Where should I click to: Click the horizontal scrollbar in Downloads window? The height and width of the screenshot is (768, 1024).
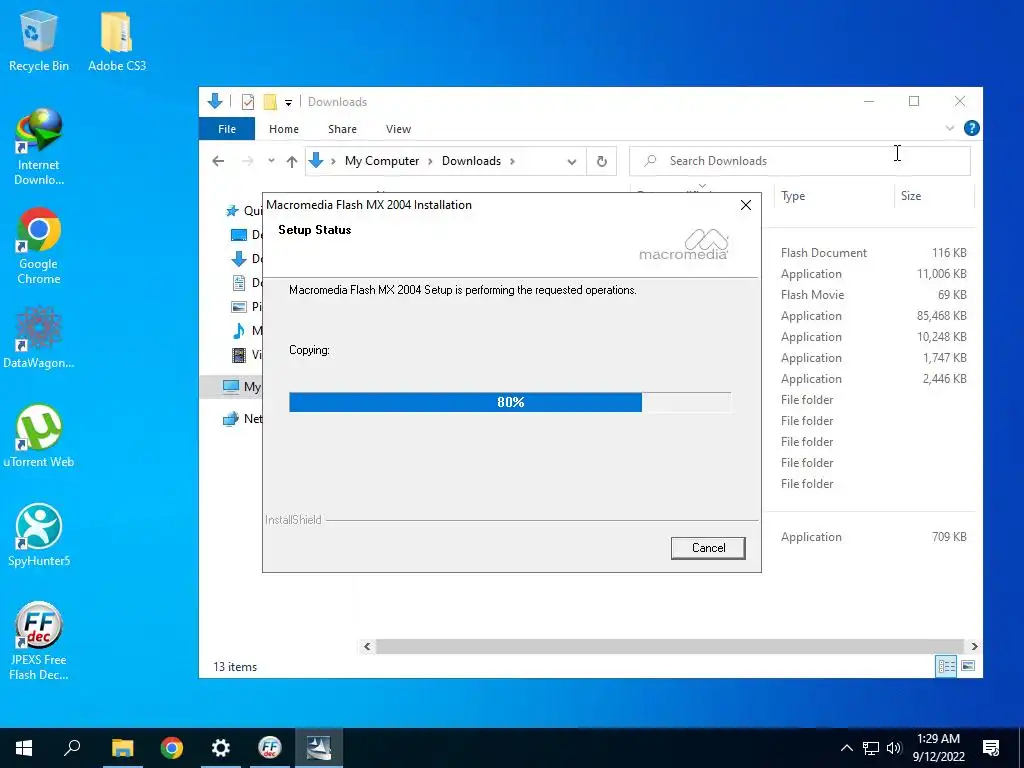(x=670, y=647)
